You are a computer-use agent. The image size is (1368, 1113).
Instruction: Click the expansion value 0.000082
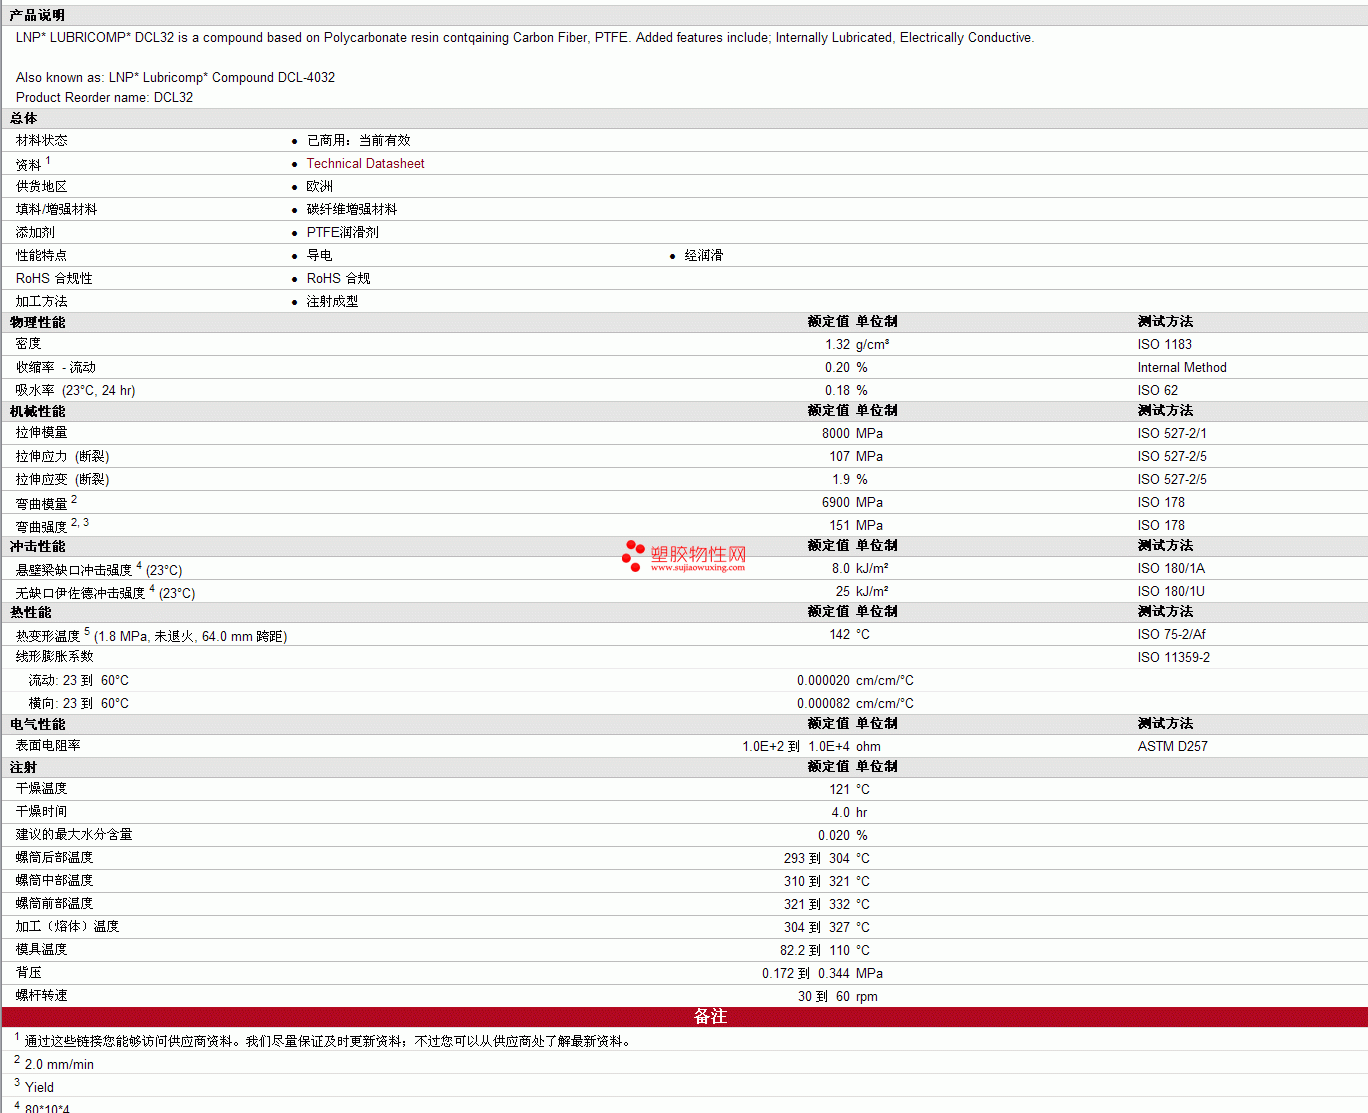pos(824,703)
